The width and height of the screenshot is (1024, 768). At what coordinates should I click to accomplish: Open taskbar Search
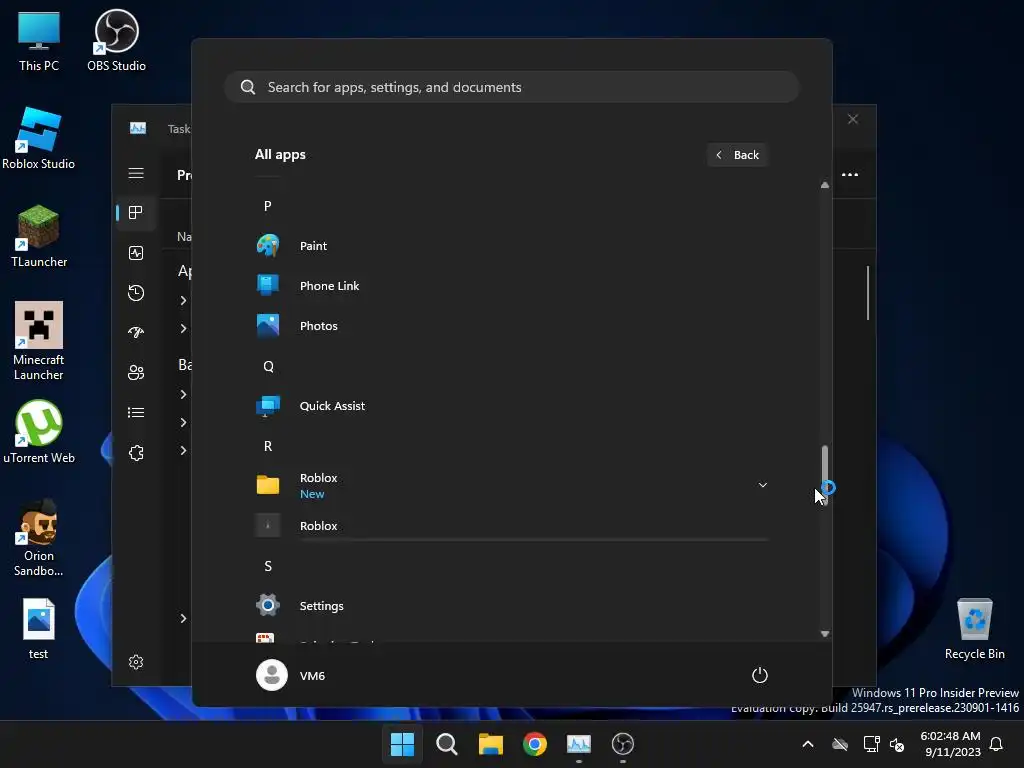pos(447,744)
